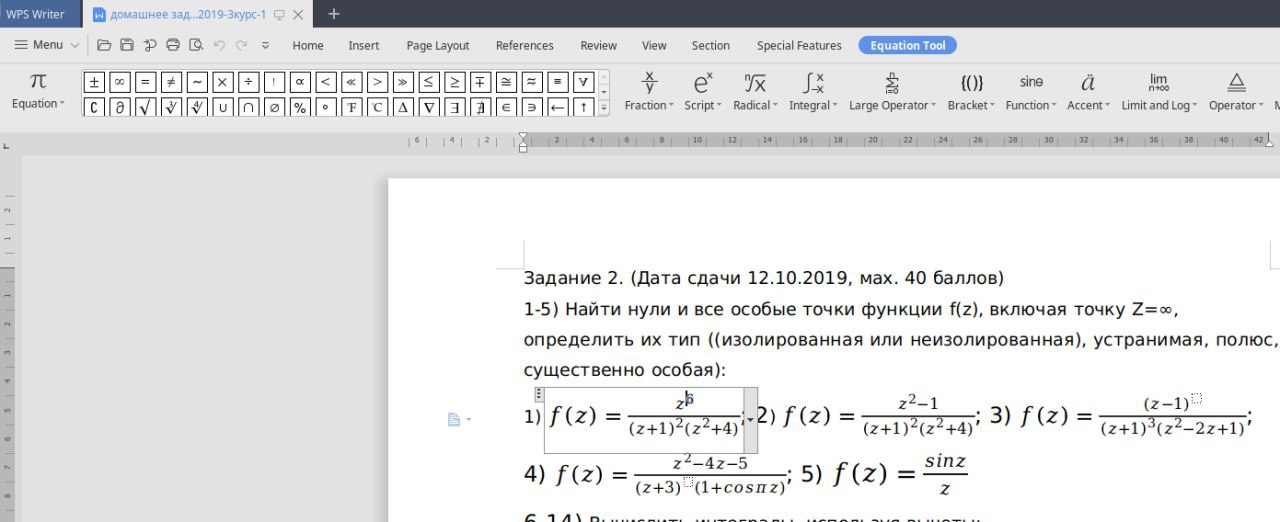
Task: Click the equation move handle on formula 1
Action: tap(539, 394)
